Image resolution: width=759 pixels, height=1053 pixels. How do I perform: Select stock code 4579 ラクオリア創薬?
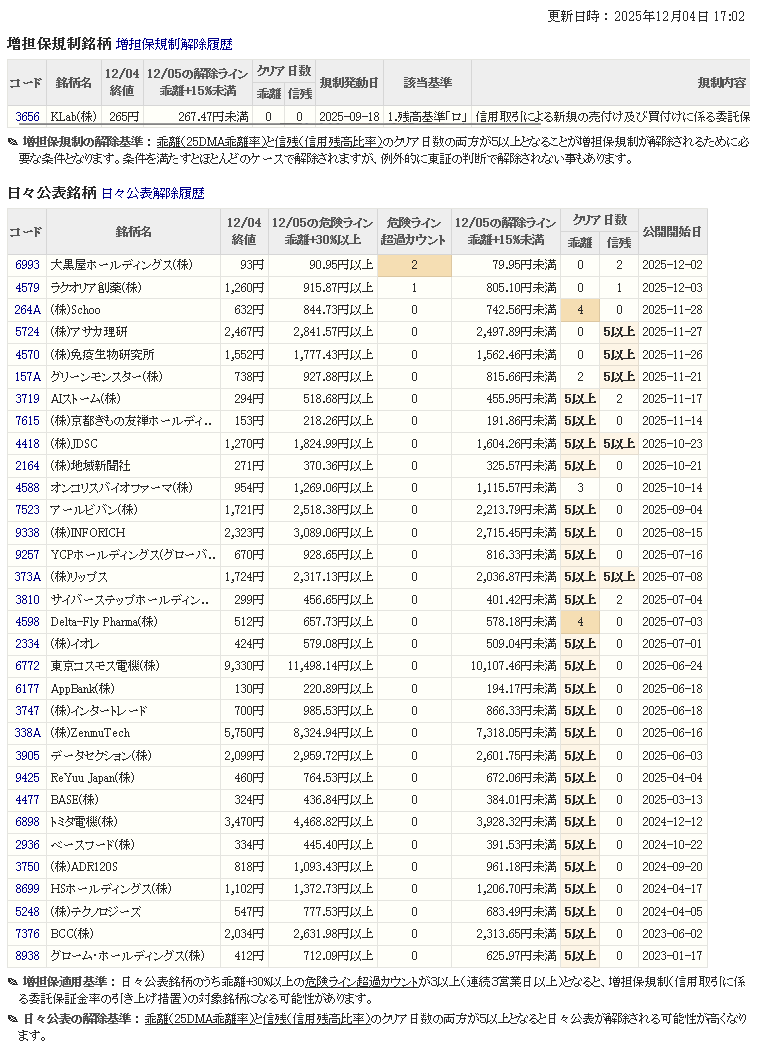click(x=27, y=288)
